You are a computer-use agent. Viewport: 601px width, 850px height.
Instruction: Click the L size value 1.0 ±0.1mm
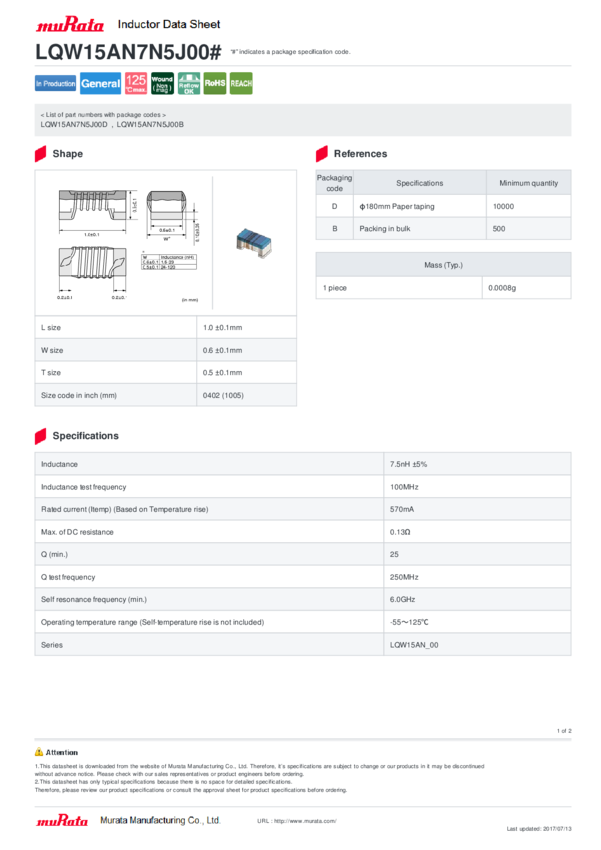[223, 328]
